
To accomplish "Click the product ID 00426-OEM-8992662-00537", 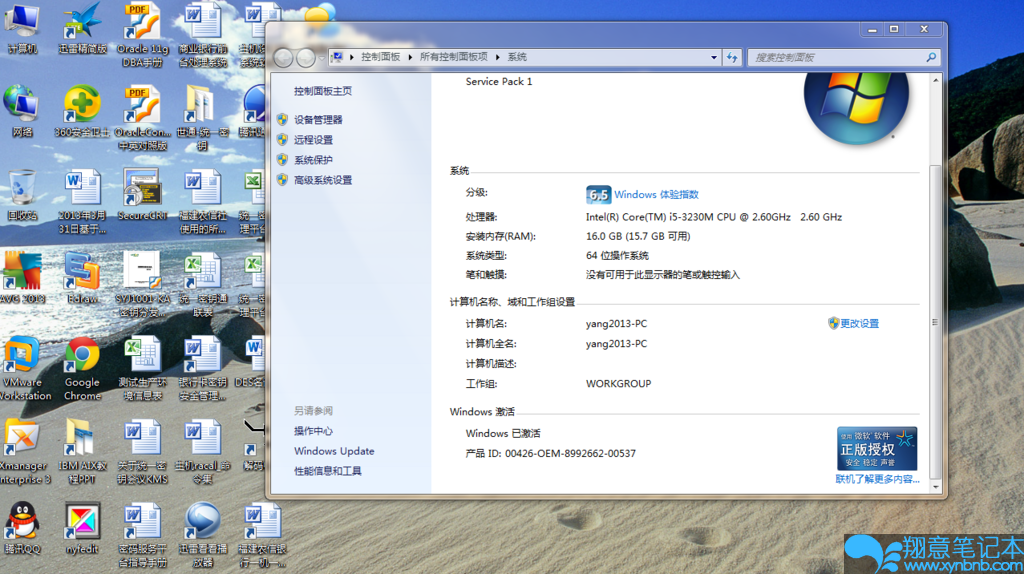I will click(x=570, y=453).
